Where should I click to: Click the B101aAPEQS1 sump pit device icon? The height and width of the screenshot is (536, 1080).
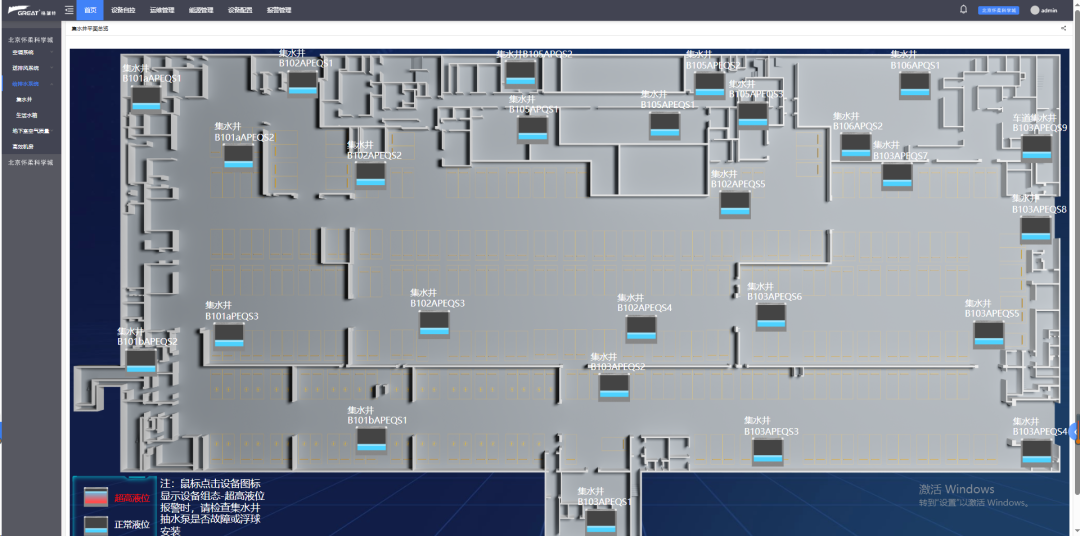(x=146, y=98)
